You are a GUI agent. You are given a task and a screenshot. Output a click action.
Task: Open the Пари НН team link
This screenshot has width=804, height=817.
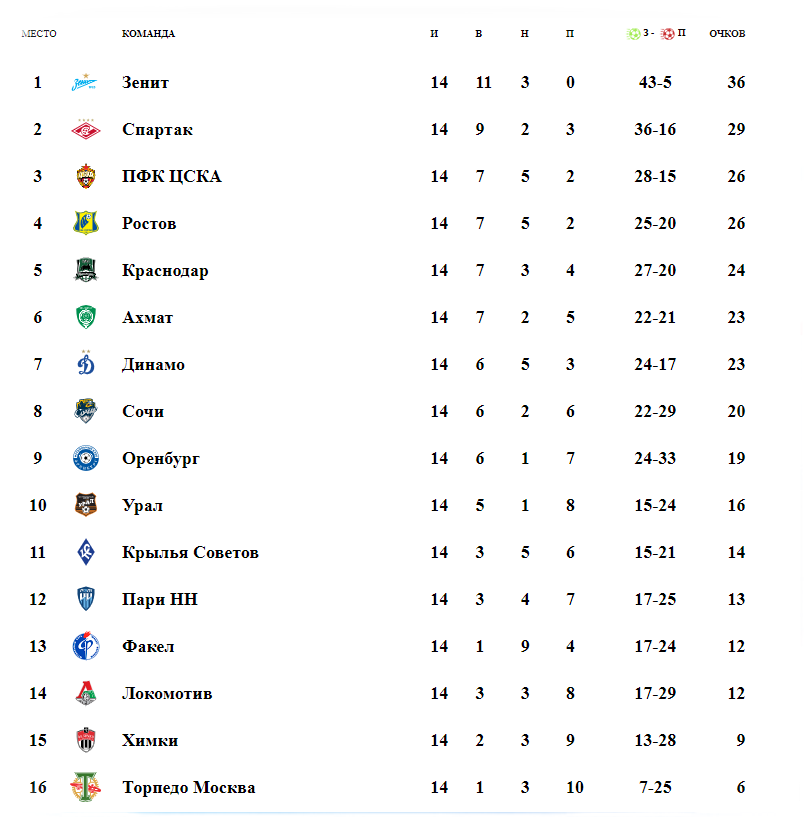pos(160,599)
